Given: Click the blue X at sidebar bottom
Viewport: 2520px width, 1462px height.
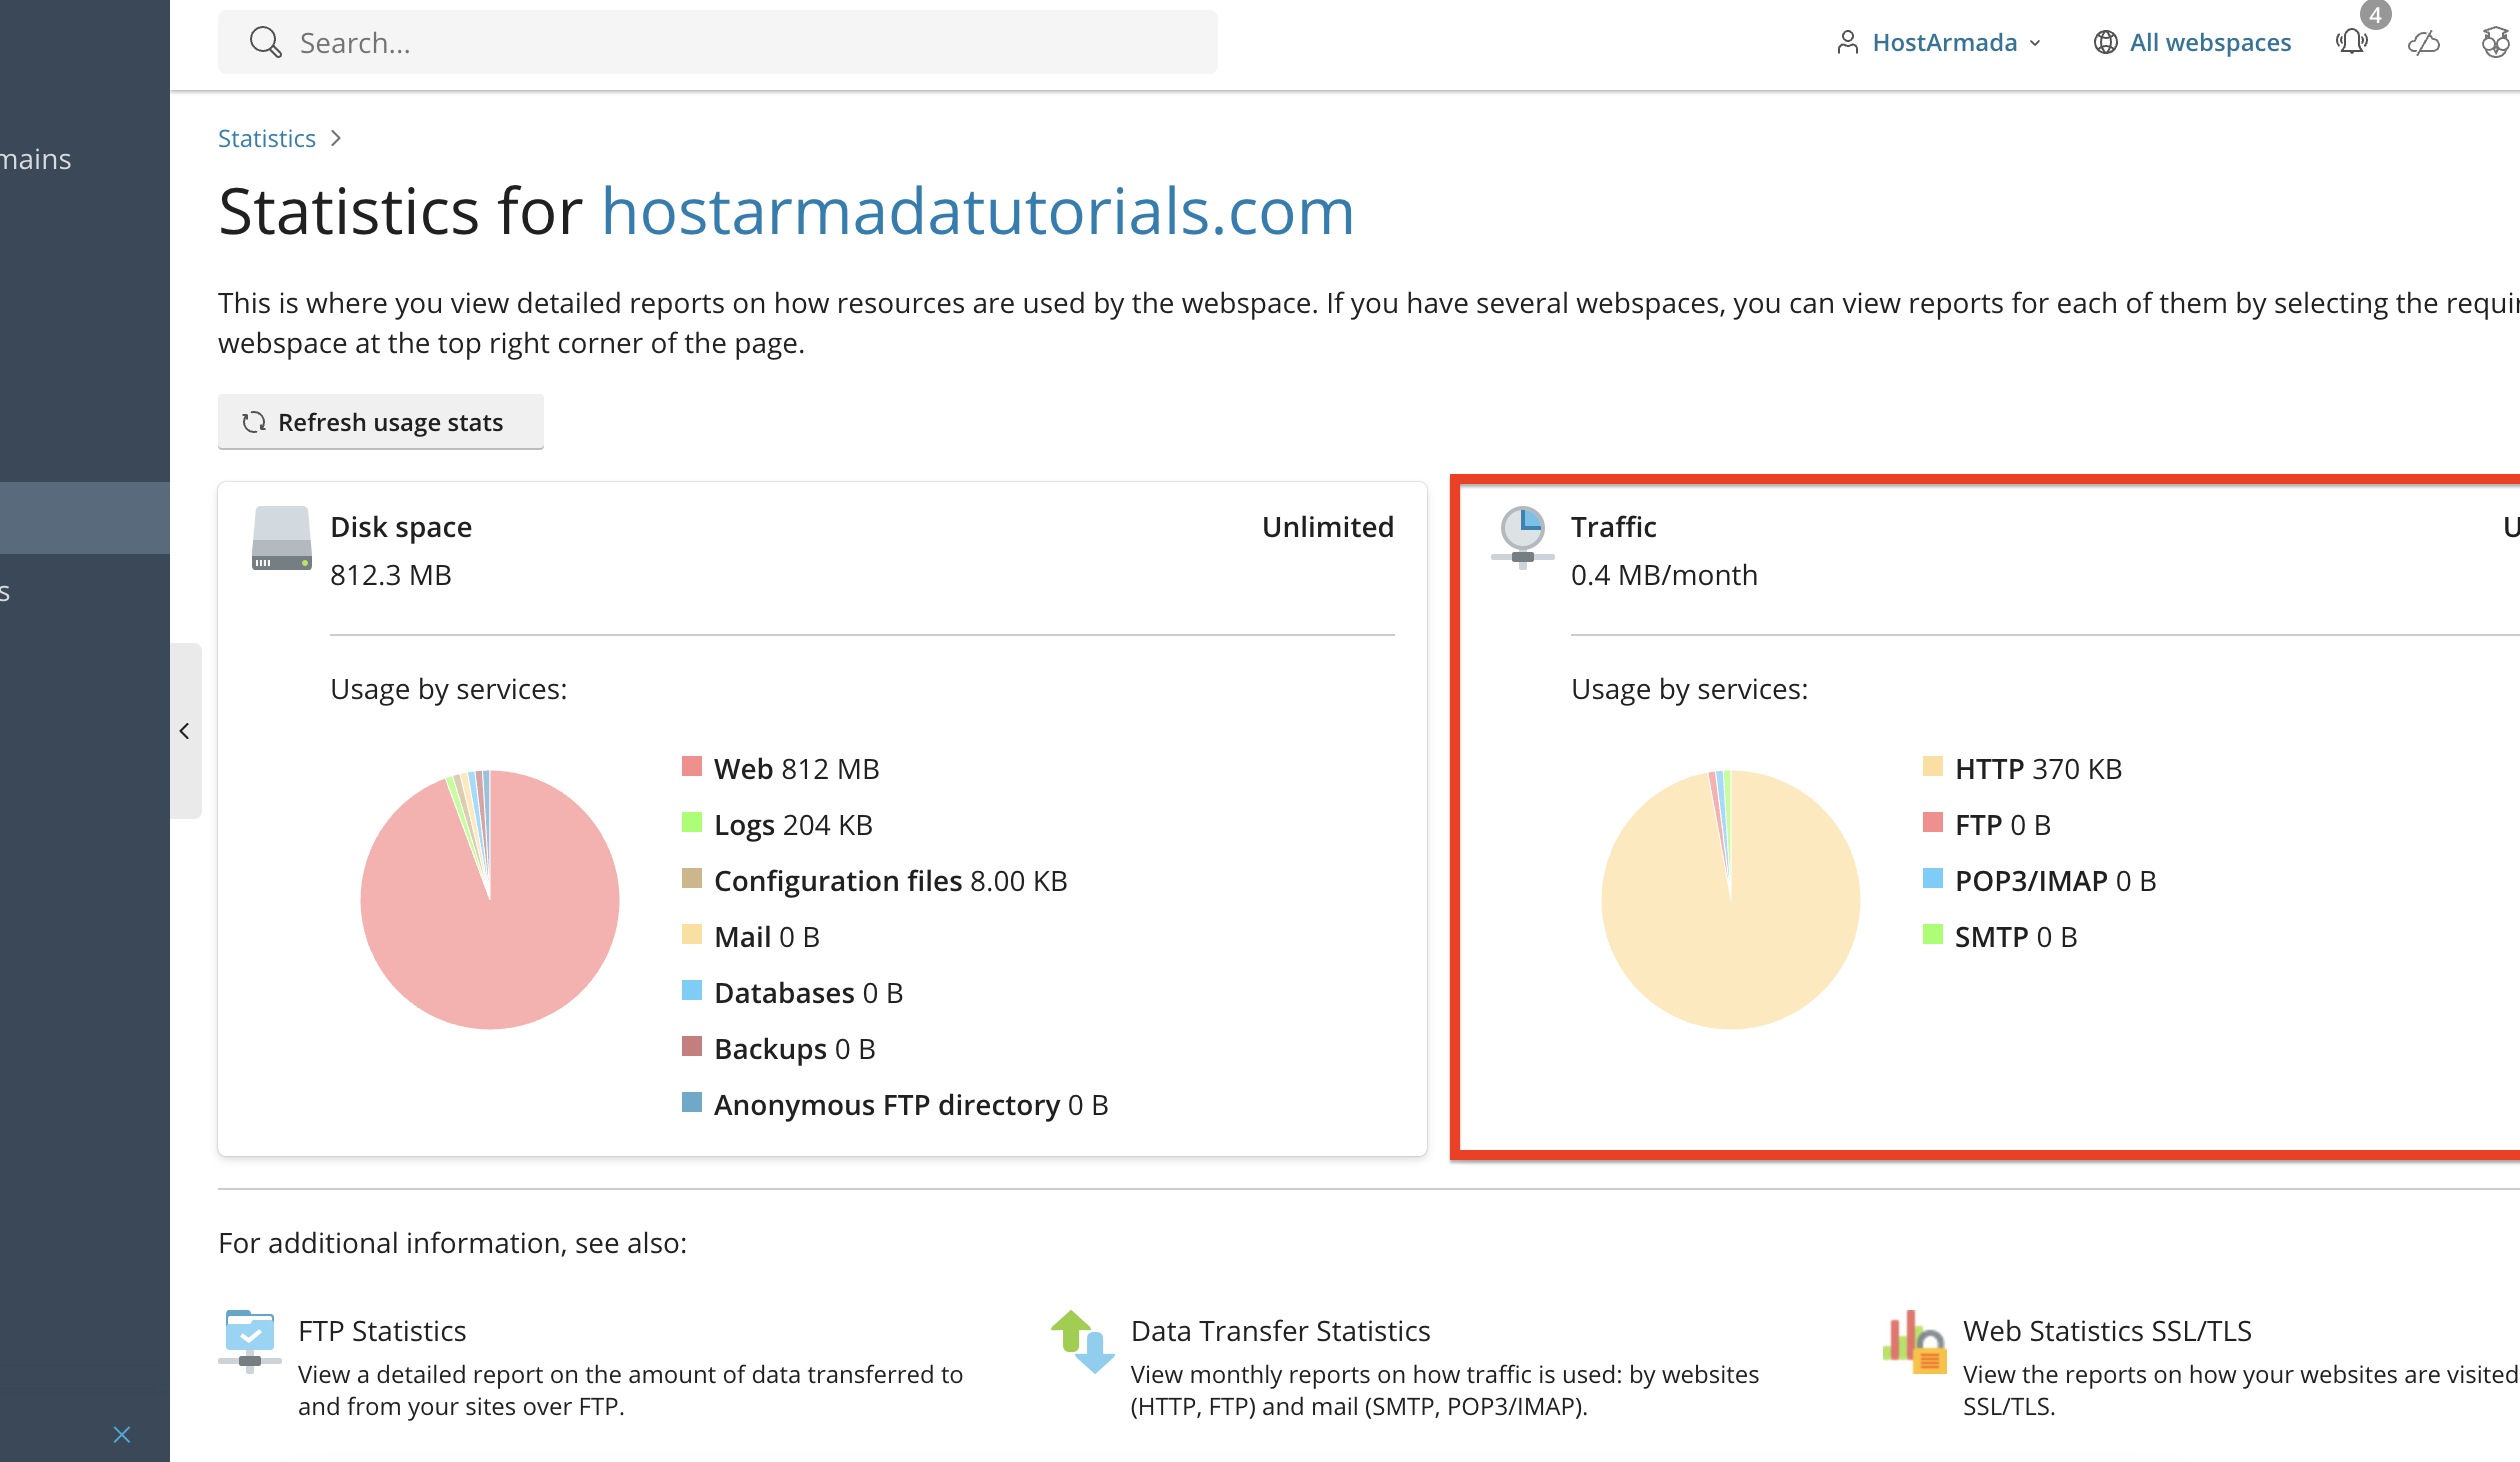Looking at the screenshot, I should click(x=122, y=1435).
